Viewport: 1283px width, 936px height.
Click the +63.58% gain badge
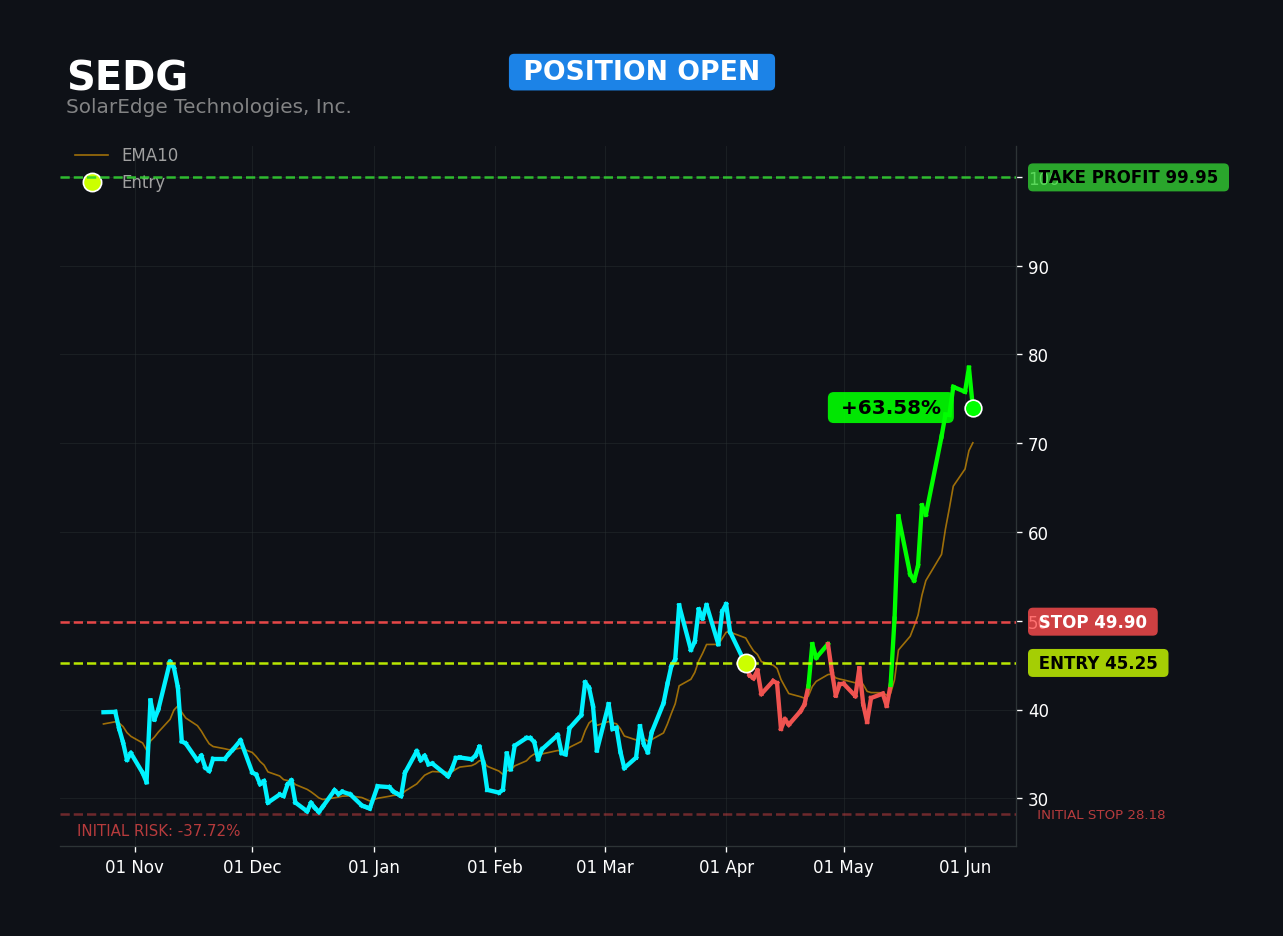coord(890,408)
